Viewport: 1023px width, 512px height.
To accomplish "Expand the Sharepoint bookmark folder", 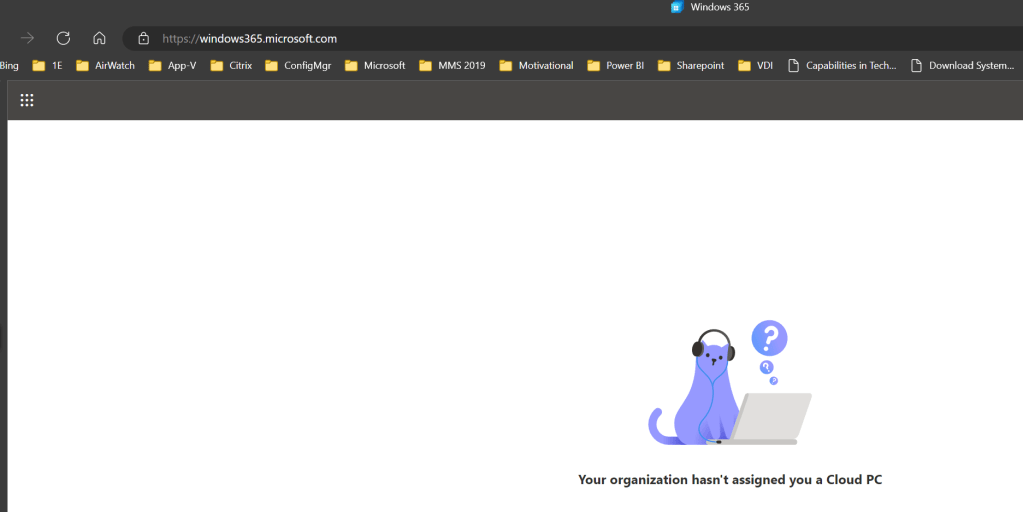I will 690,66.
